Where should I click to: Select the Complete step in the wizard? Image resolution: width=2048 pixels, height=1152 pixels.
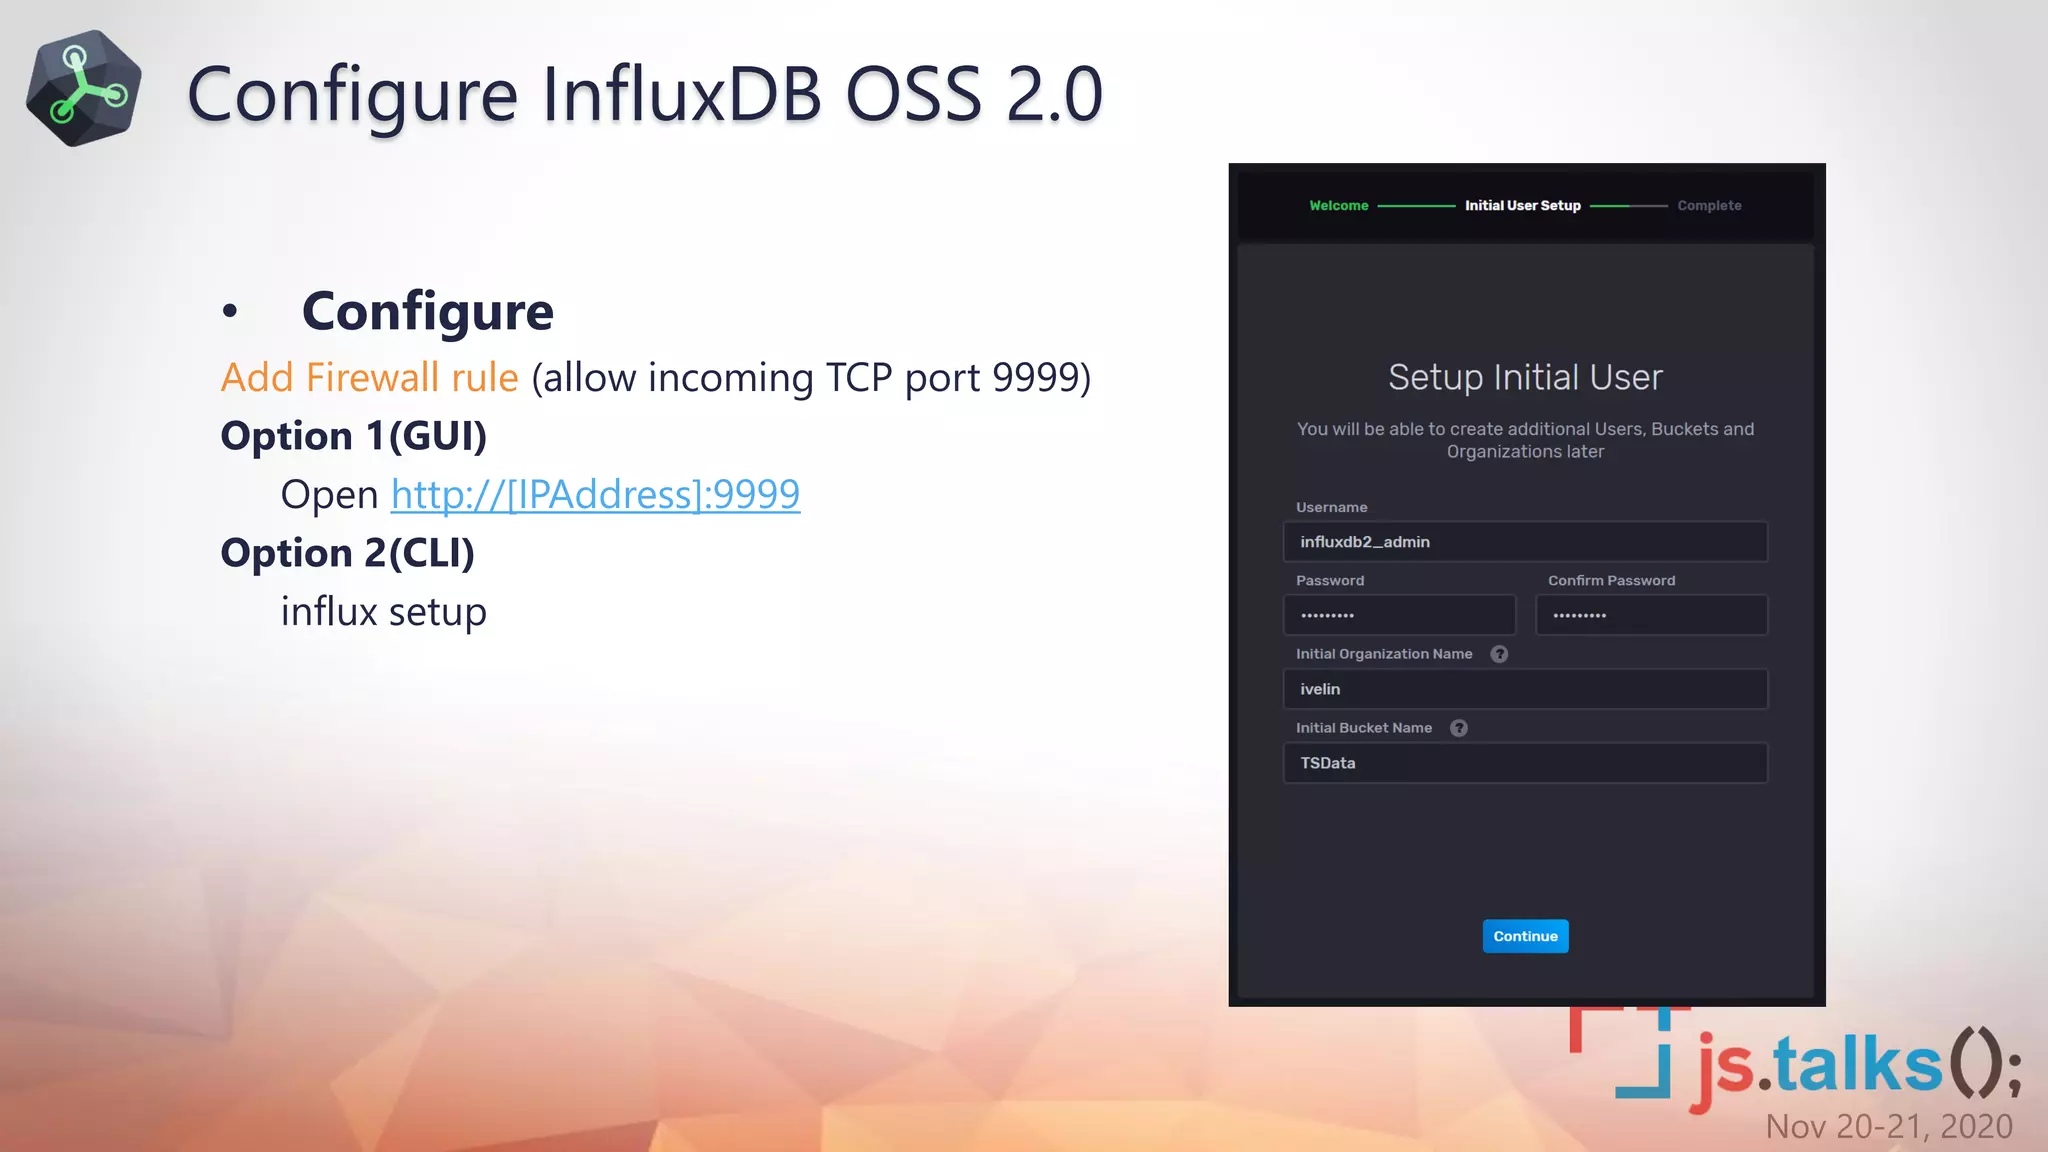point(1709,206)
